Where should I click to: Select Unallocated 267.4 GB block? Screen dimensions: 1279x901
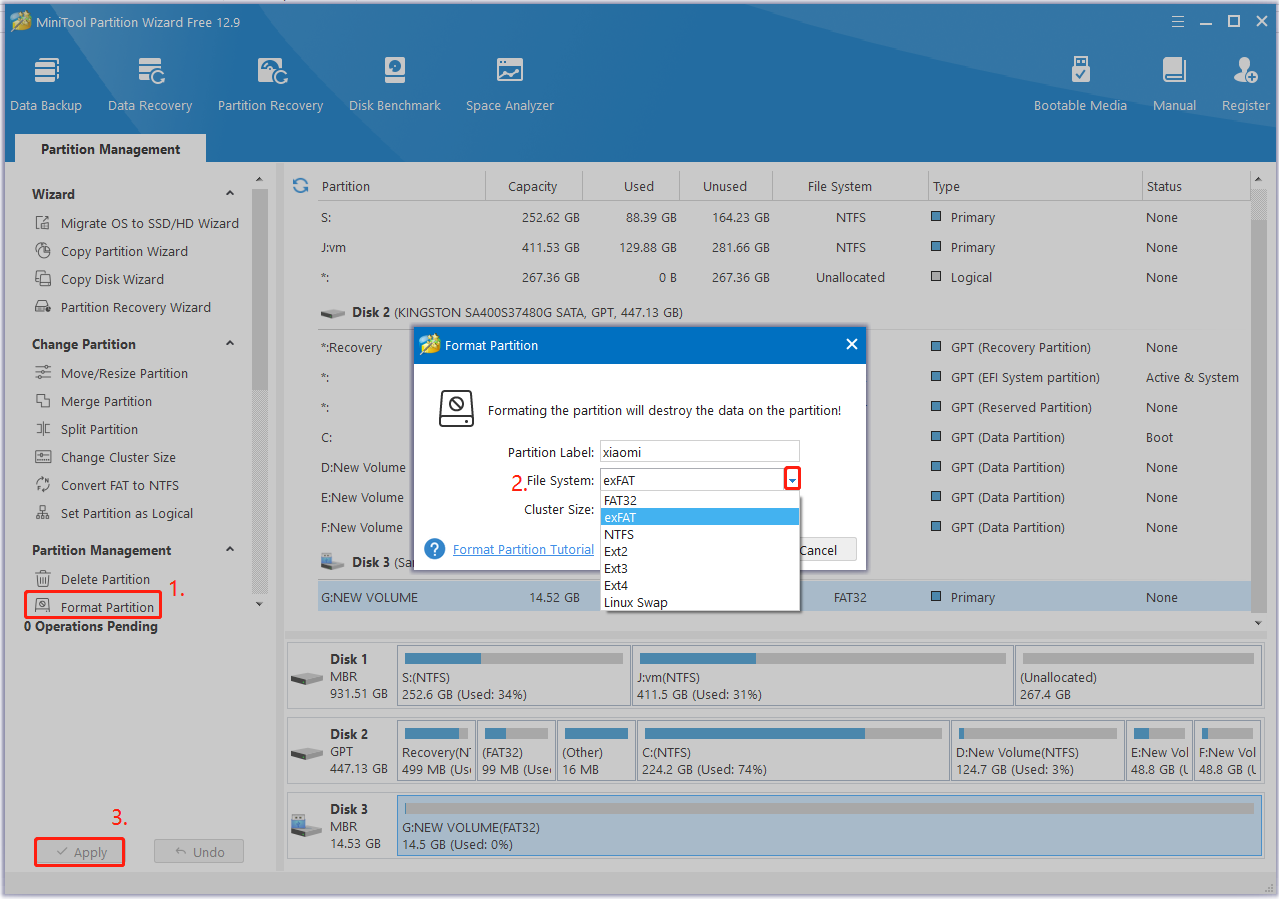click(1138, 676)
